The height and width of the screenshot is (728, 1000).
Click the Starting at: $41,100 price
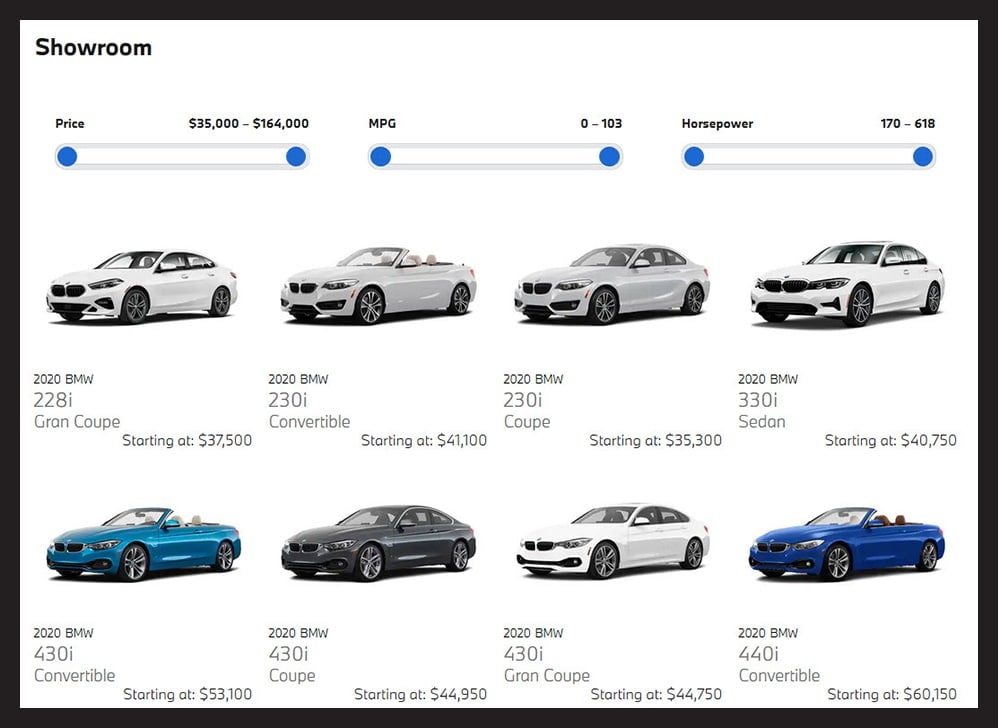pyautogui.click(x=424, y=440)
